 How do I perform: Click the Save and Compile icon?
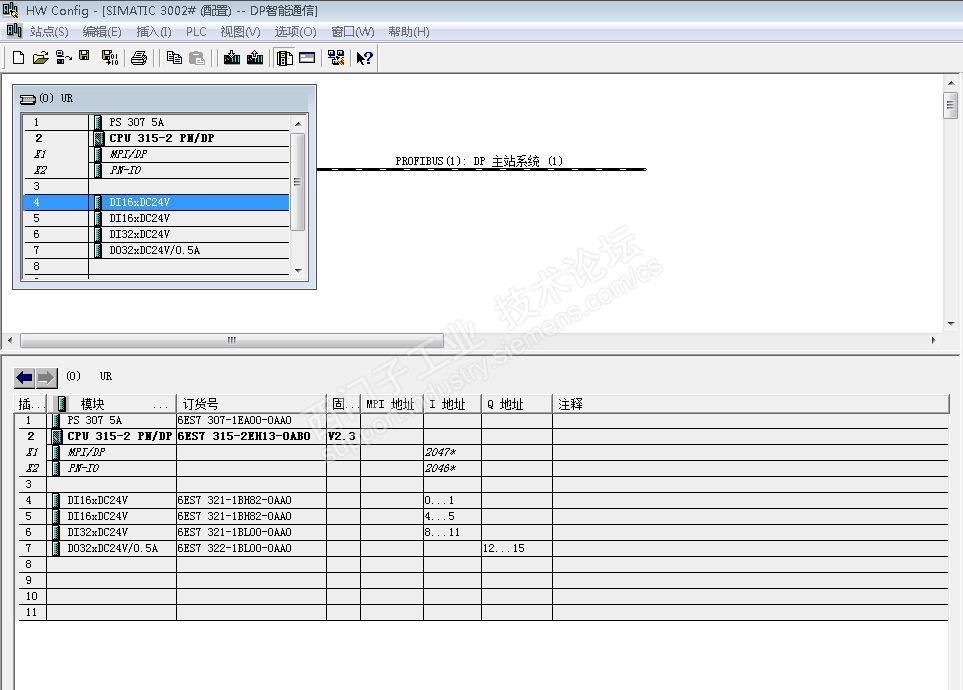click(x=110, y=58)
